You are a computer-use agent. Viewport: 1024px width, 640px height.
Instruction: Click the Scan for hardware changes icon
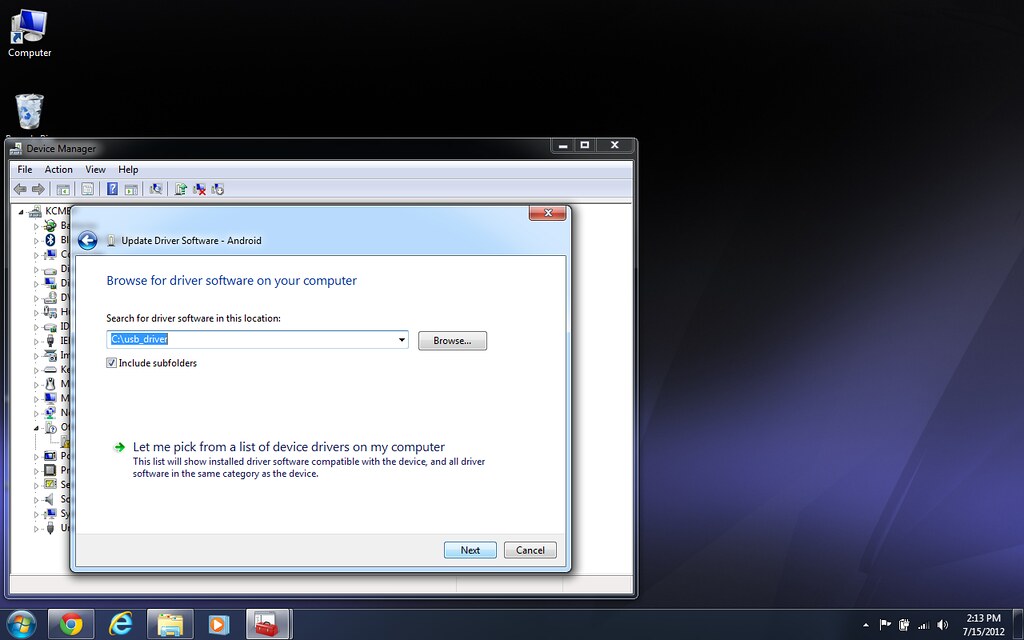pos(156,189)
